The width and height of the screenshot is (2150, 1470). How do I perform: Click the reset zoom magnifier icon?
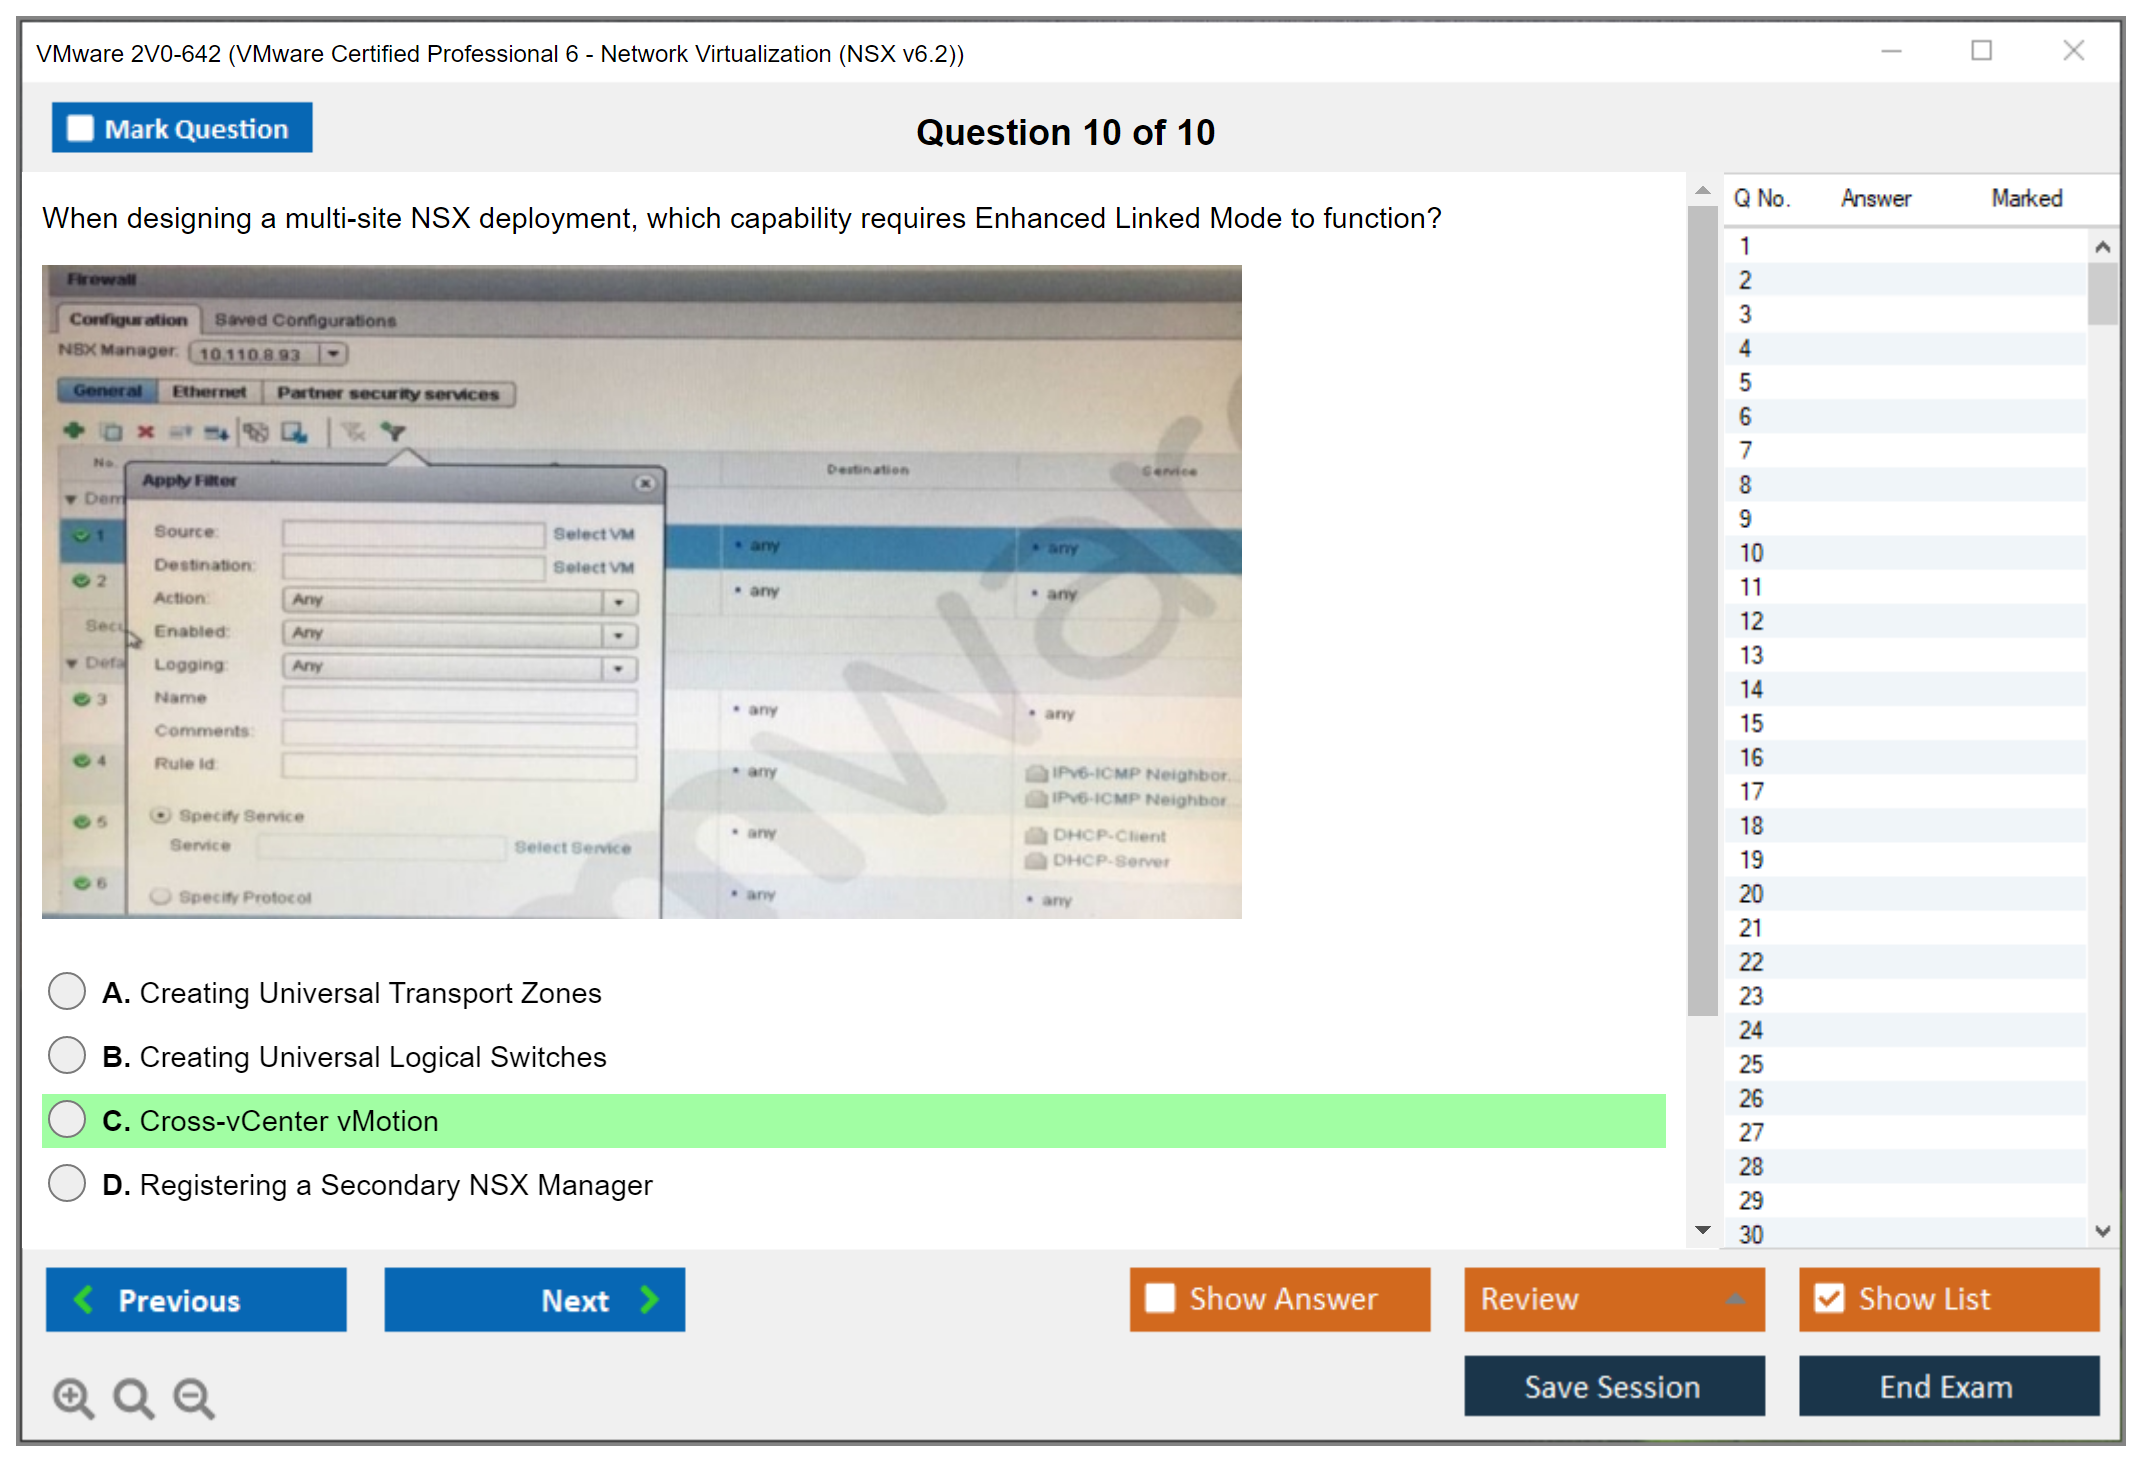pyautogui.click(x=133, y=1397)
